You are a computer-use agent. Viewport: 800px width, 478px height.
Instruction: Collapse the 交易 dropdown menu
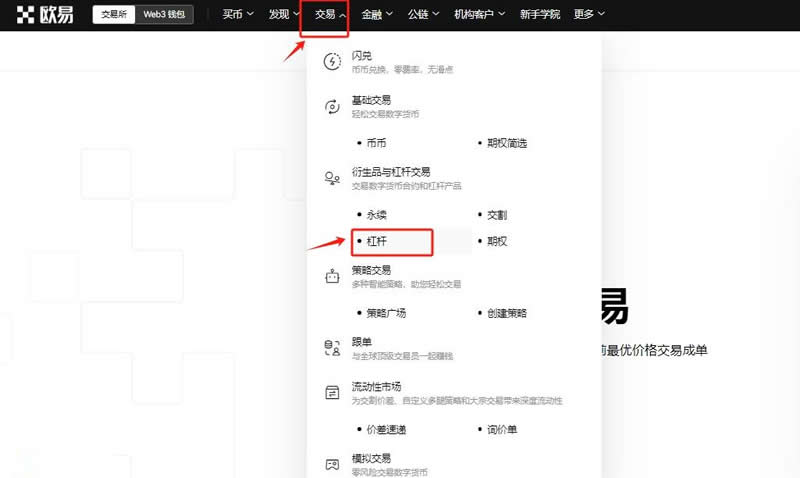point(330,15)
